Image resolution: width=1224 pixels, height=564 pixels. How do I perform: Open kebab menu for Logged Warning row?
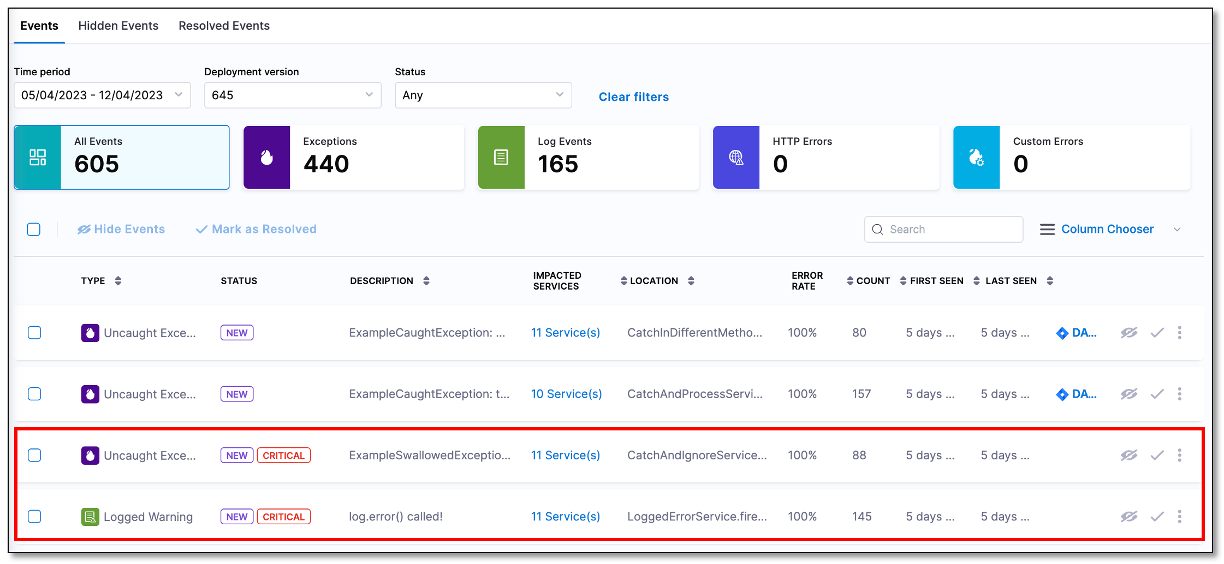pyautogui.click(x=1180, y=517)
